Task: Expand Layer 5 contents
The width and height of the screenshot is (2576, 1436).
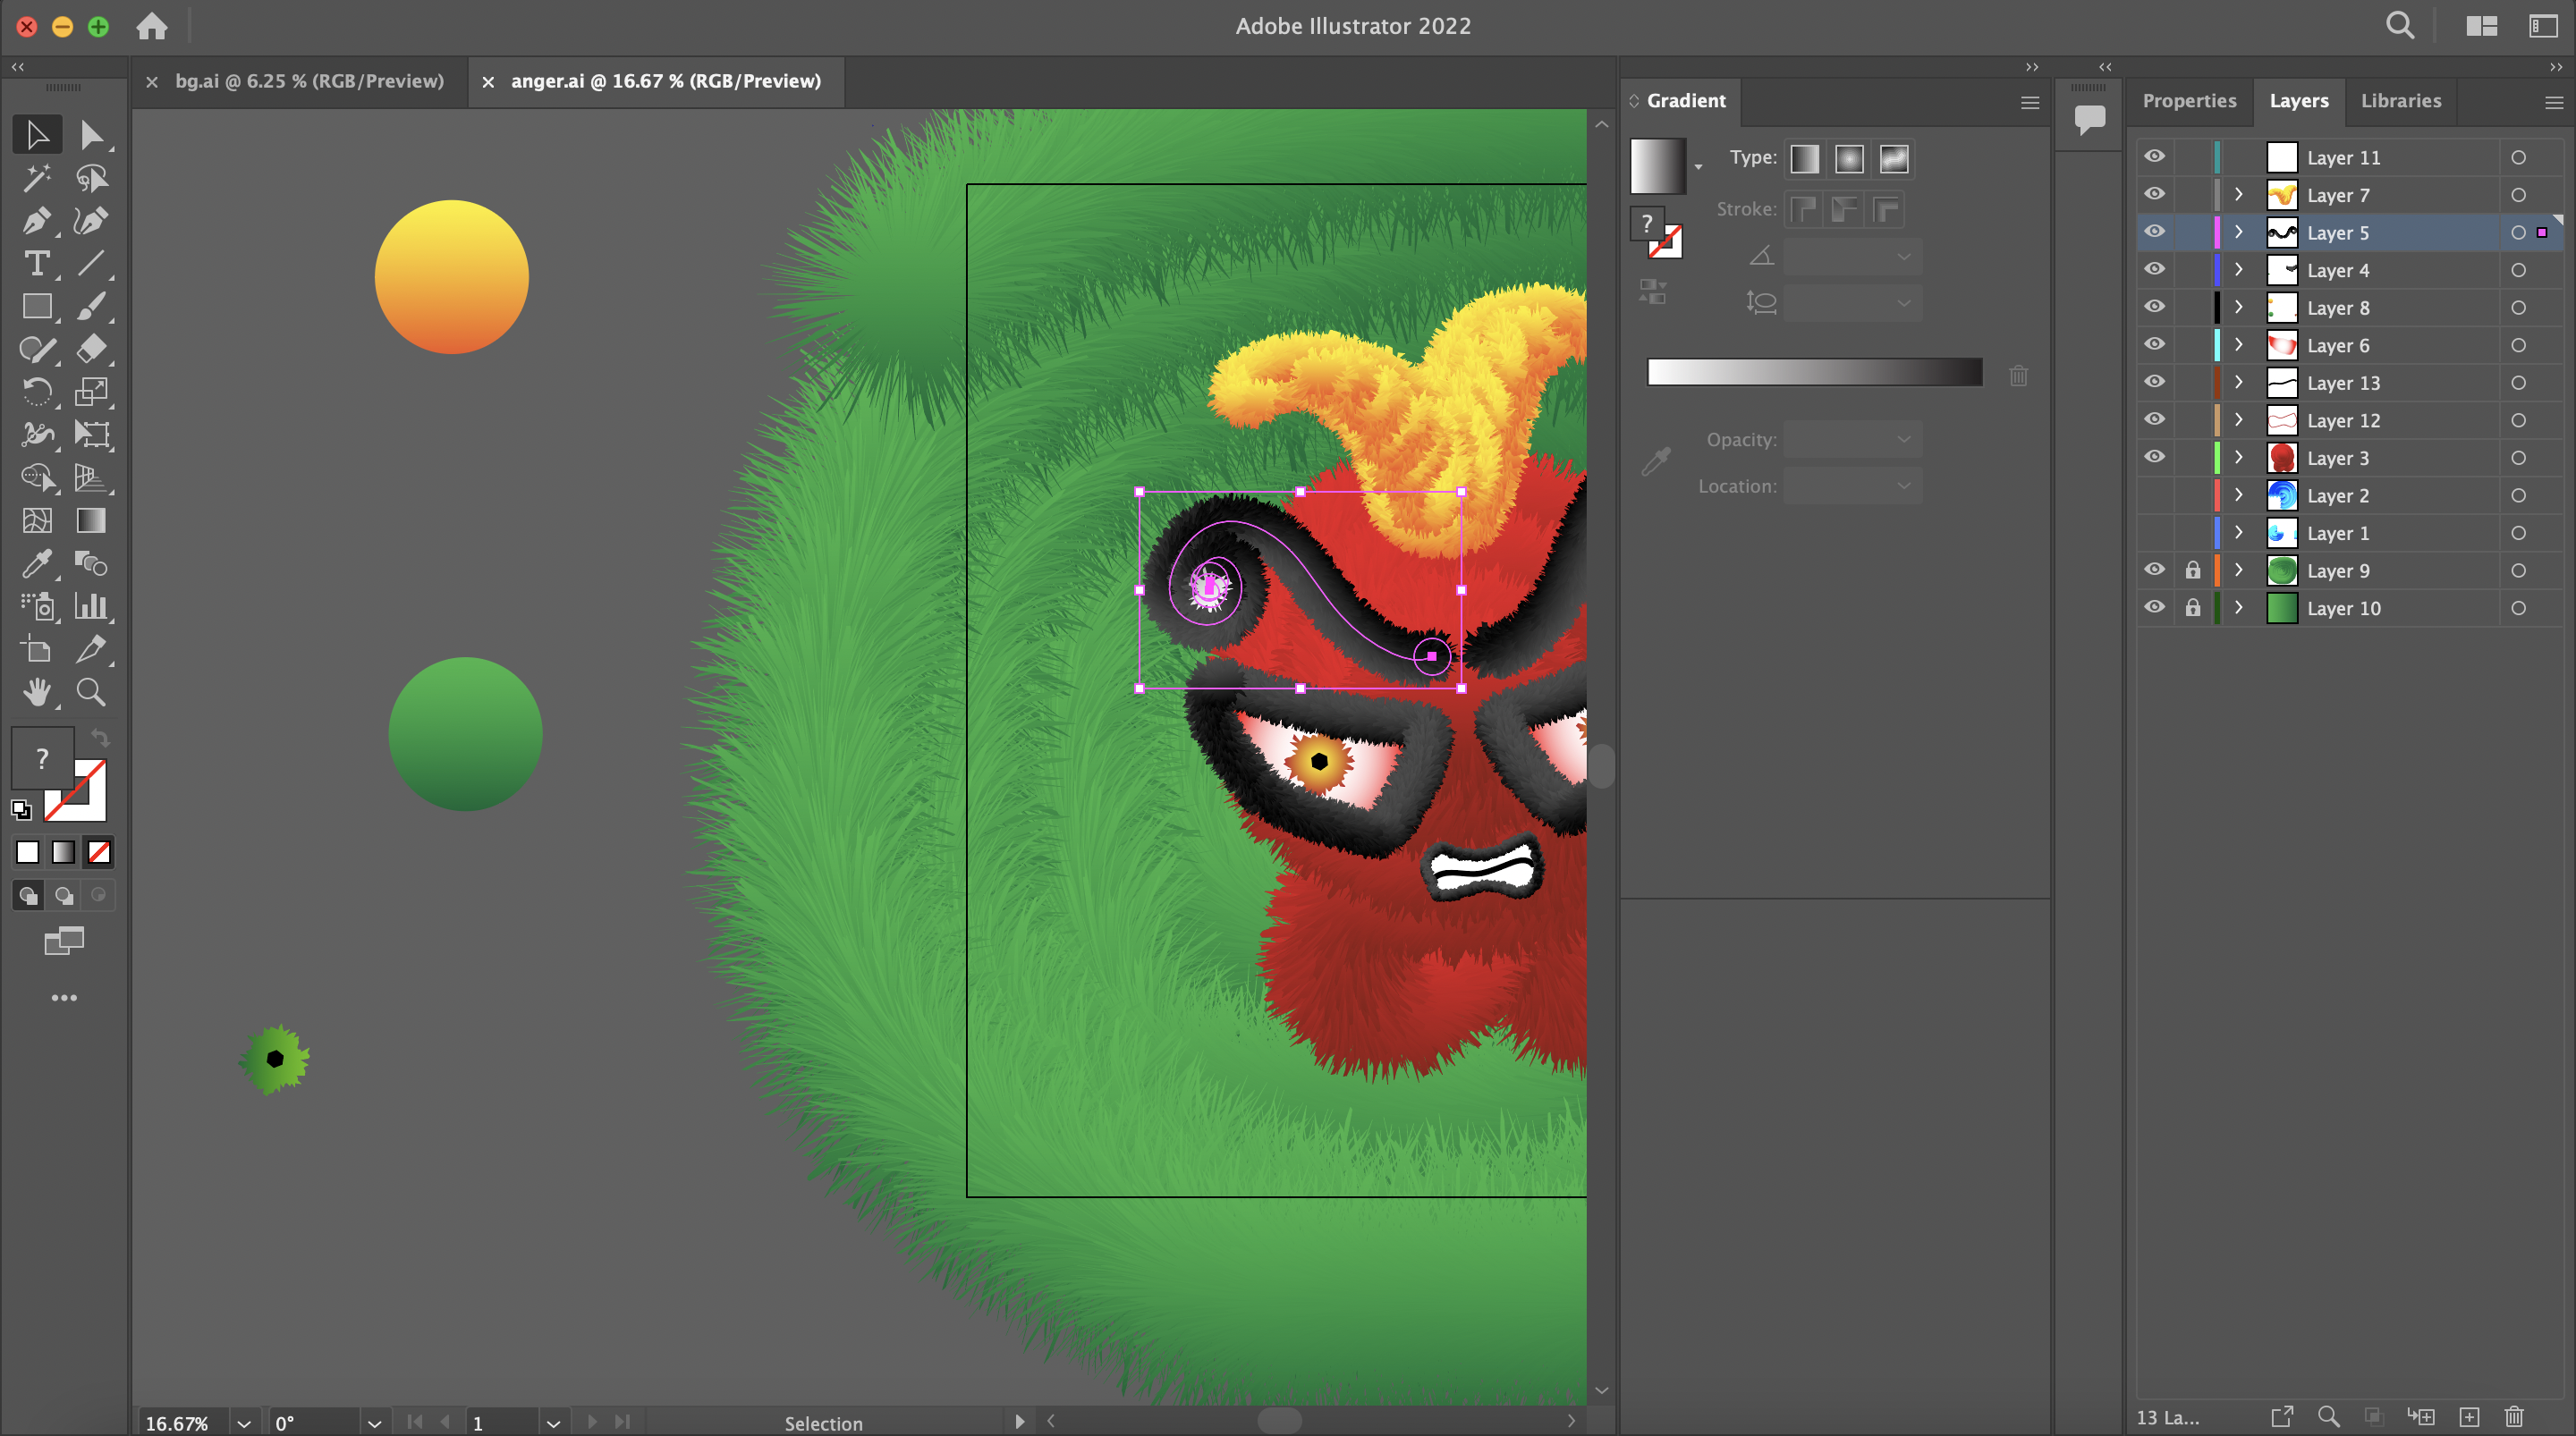Action: (2238, 232)
